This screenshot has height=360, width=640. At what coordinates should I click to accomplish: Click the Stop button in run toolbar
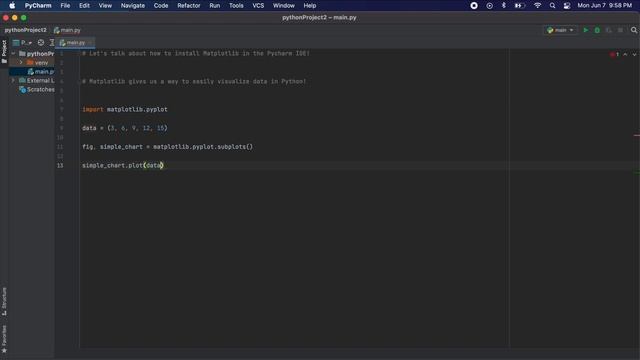620,30
